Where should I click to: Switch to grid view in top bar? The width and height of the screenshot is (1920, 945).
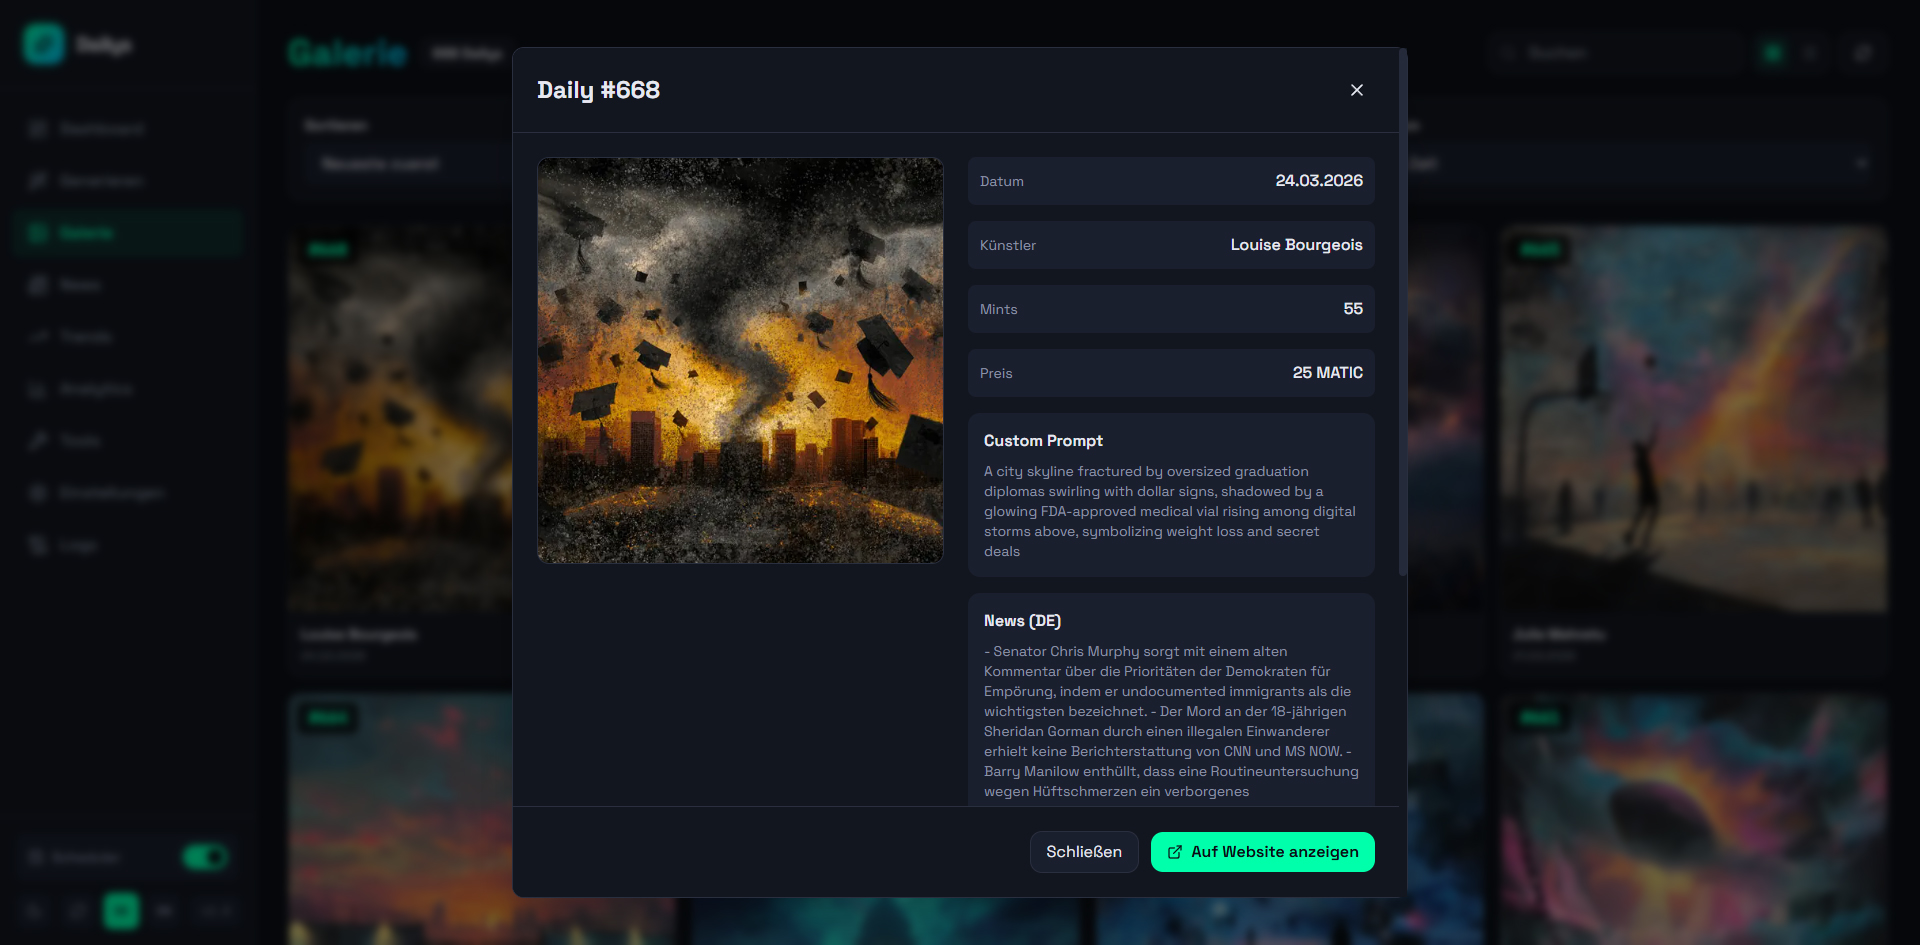(1773, 53)
